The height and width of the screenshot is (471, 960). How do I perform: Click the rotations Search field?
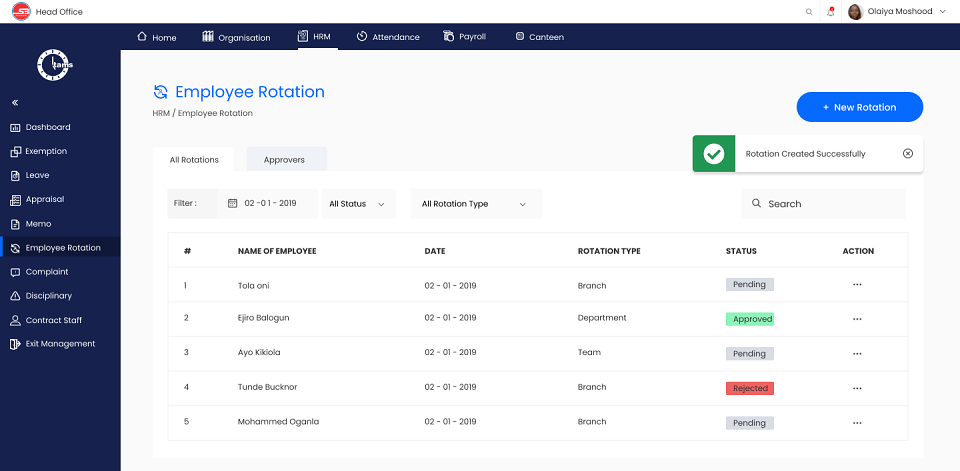pos(823,204)
